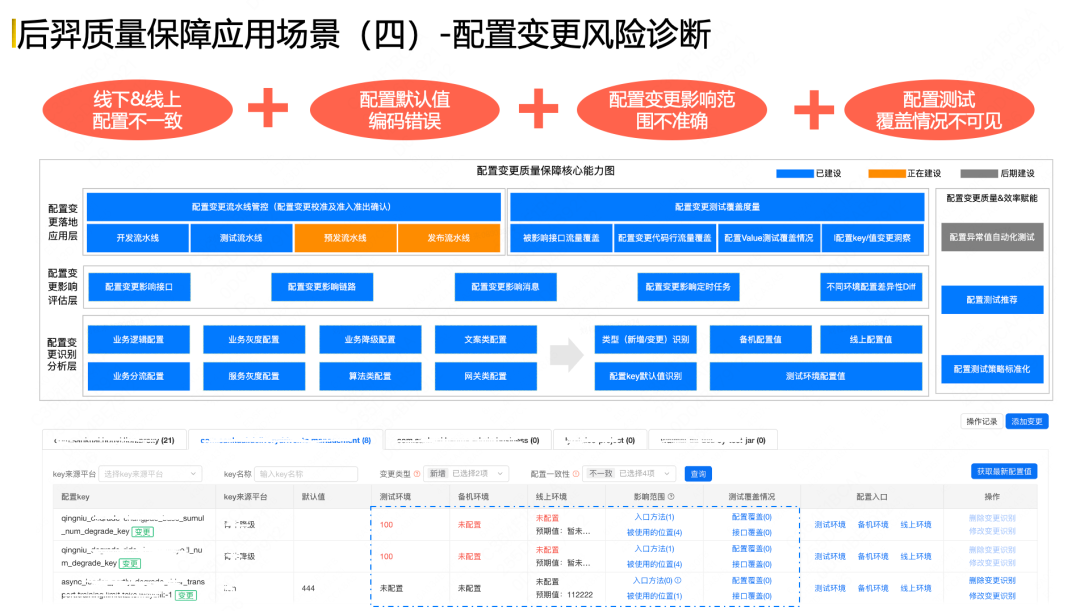Select the 网关类配置 box
Screen dimensions: 1080x611
[486, 376]
